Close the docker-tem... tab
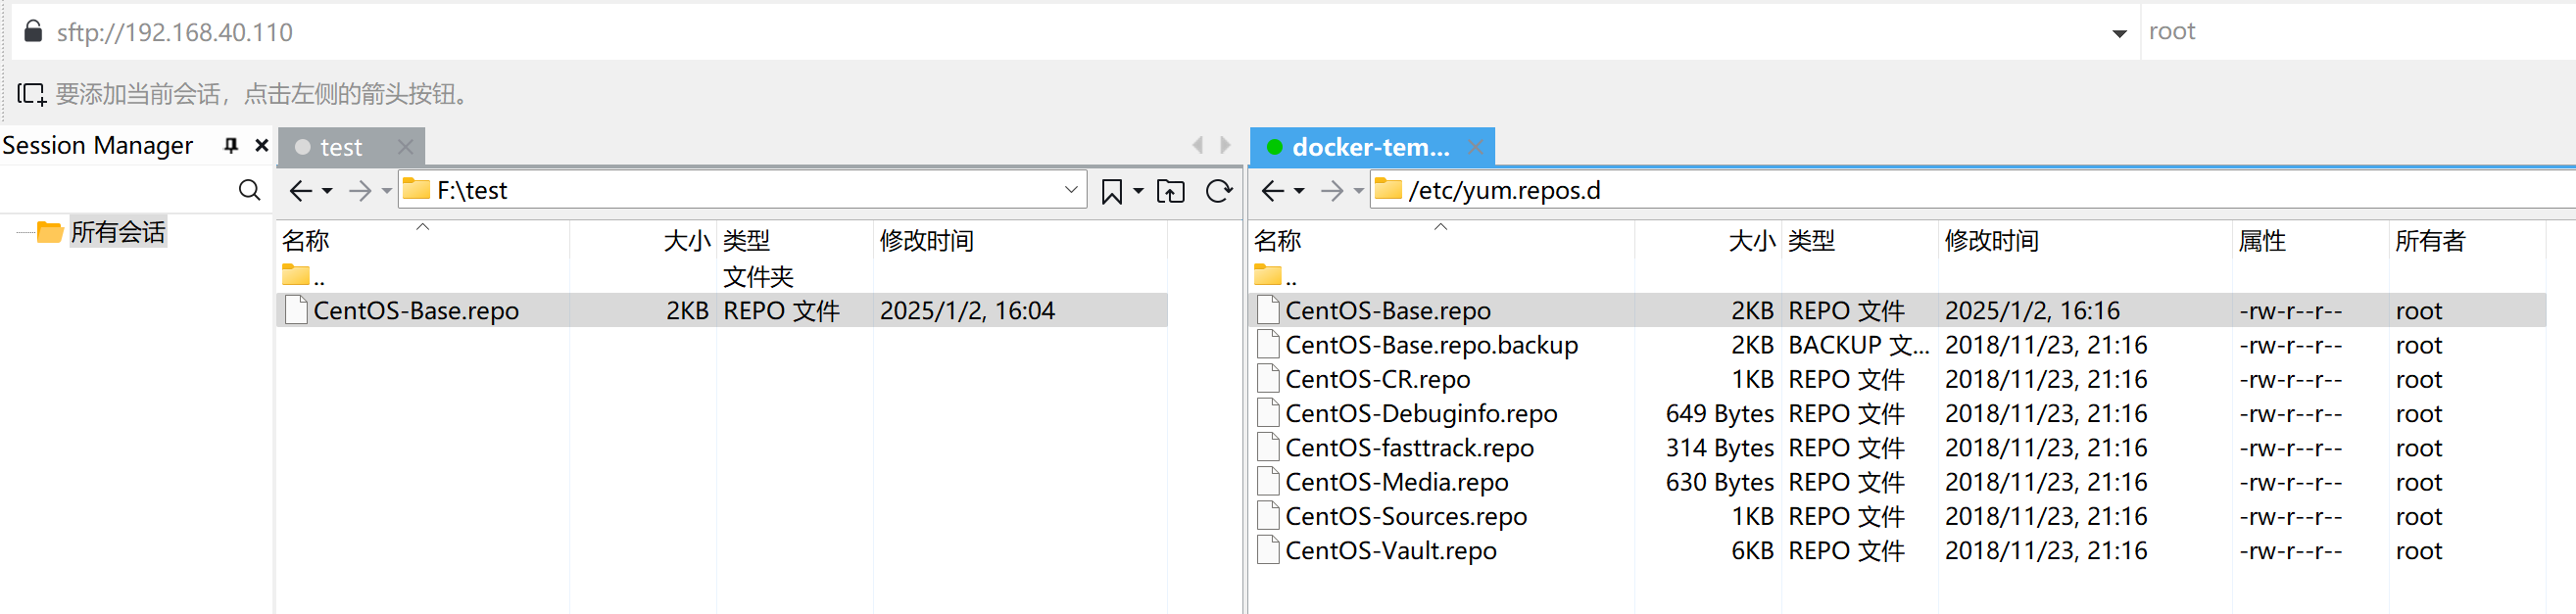This screenshot has width=2576, height=614. click(1475, 147)
